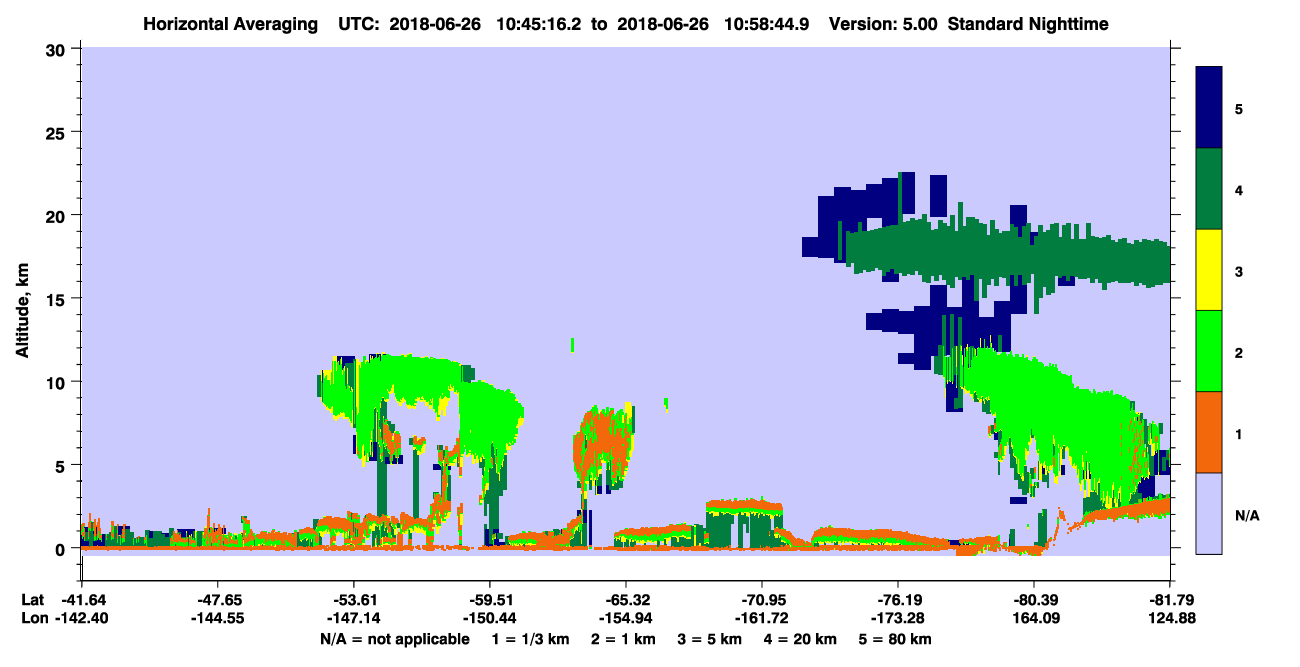
Task: Click longitude value -147.14
Action: tap(353, 619)
